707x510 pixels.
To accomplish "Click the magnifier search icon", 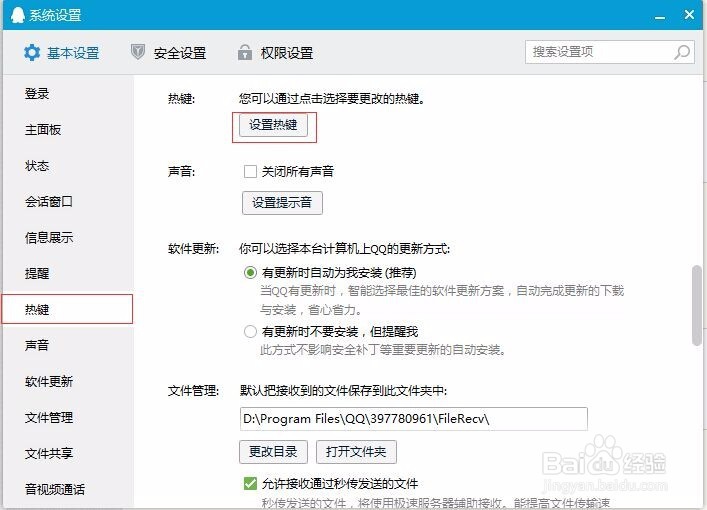I will (682, 52).
